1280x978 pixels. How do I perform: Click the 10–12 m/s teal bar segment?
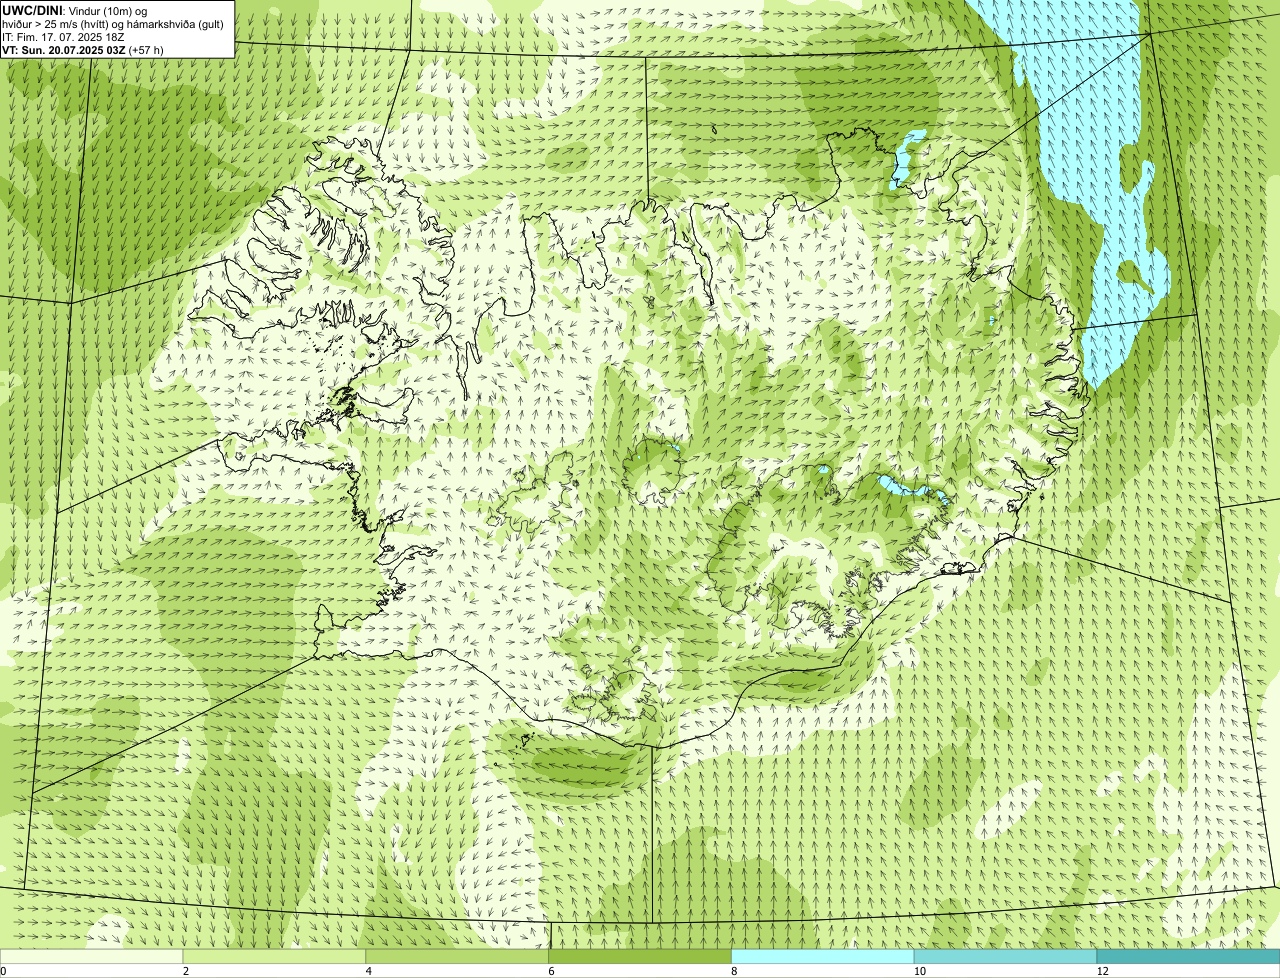point(1005,956)
